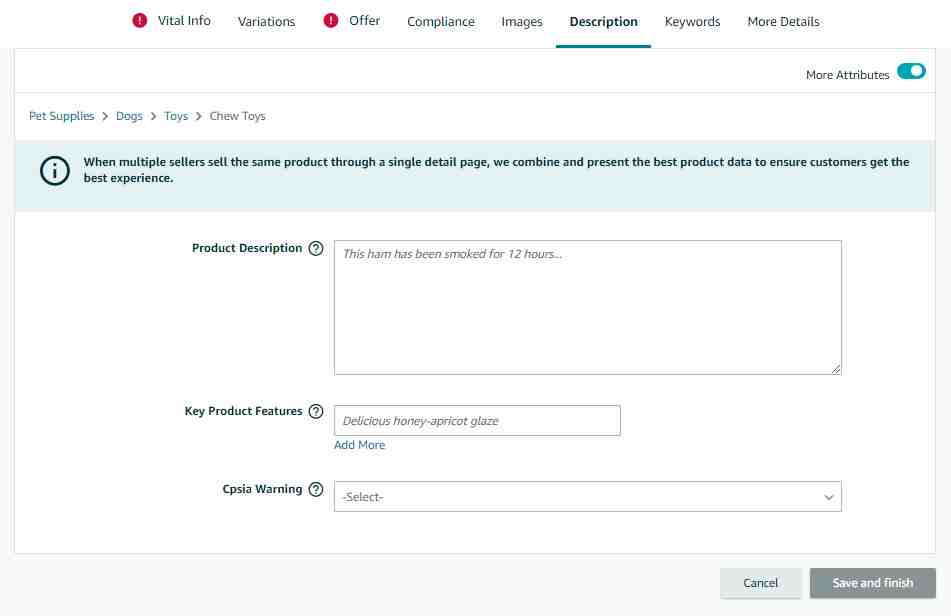Image resolution: width=951 pixels, height=616 pixels.
Task: Switch to the Keywords tab
Action: pyautogui.click(x=693, y=22)
